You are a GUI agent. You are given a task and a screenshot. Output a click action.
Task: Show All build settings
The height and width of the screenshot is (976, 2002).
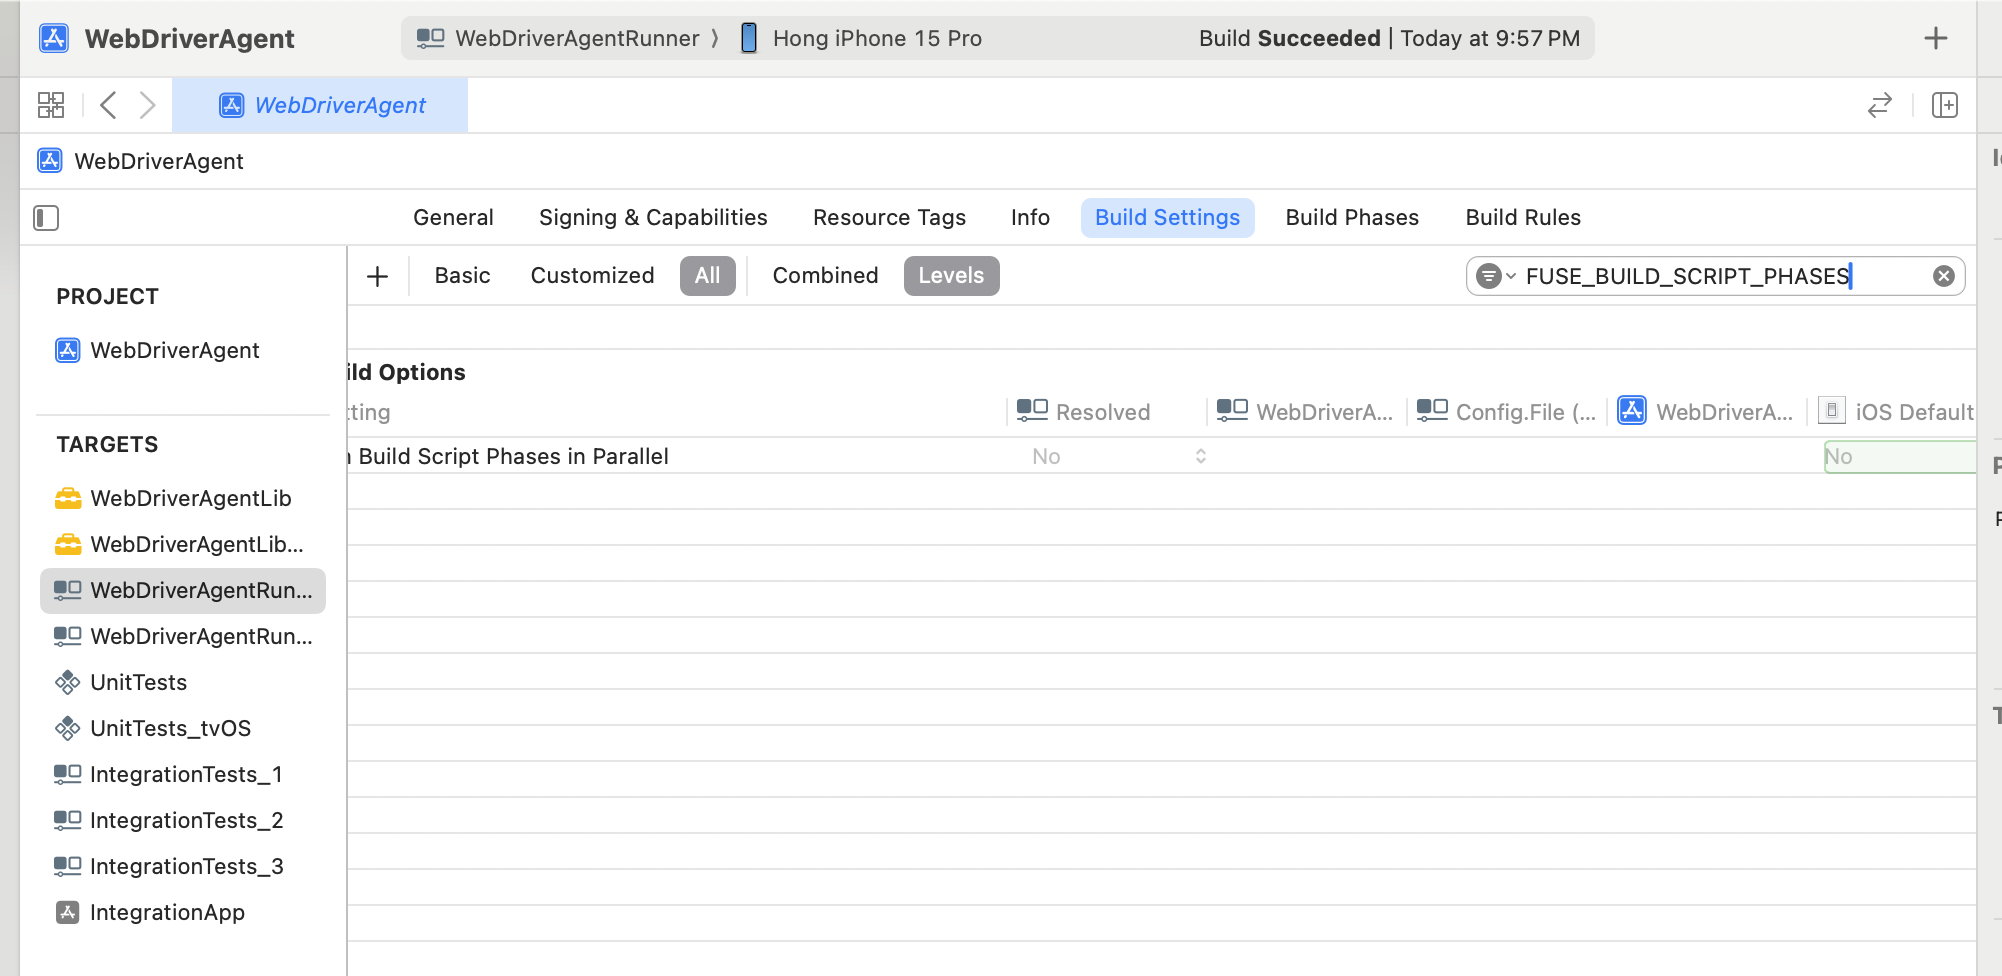pyautogui.click(x=708, y=276)
